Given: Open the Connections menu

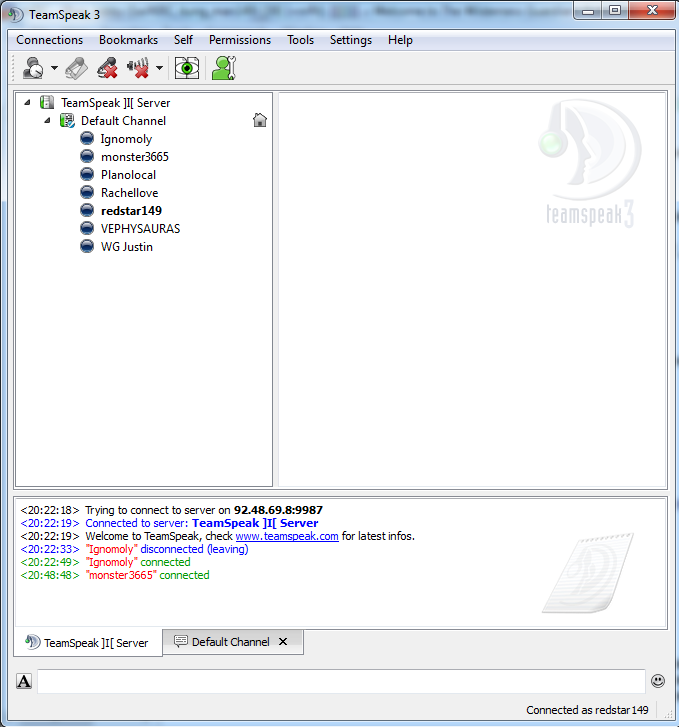Looking at the screenshot, I should point(50,40).
